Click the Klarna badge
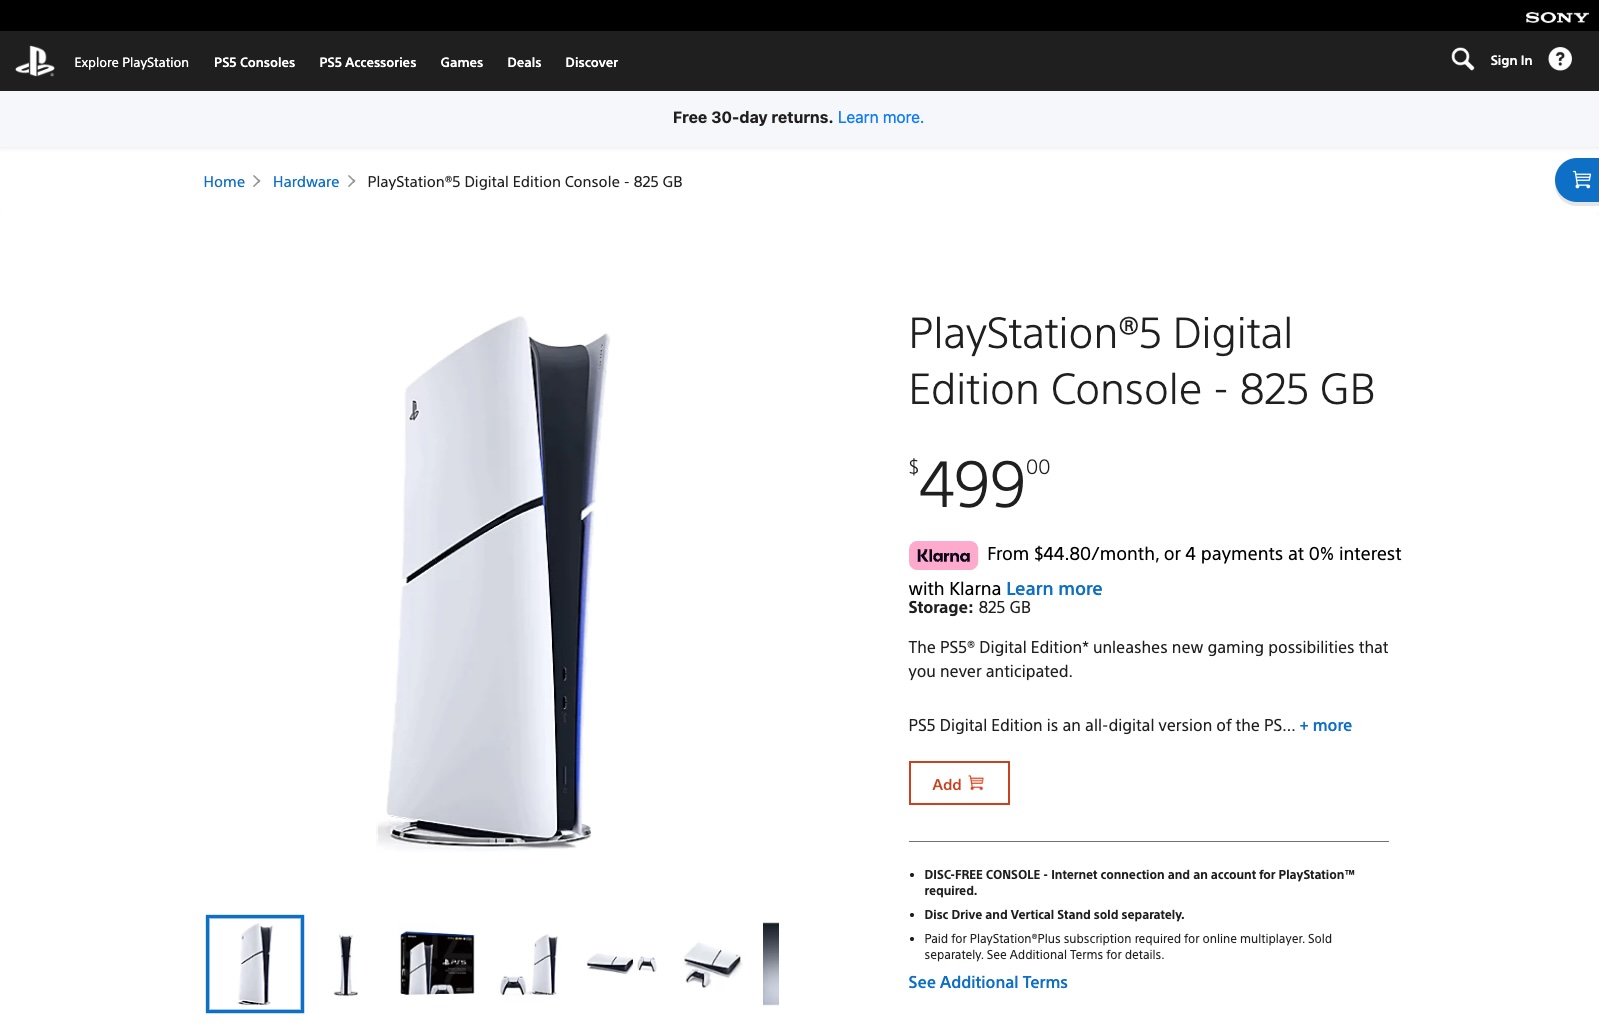Screen dimensions: 1599x1032 [x=943, y=555]
